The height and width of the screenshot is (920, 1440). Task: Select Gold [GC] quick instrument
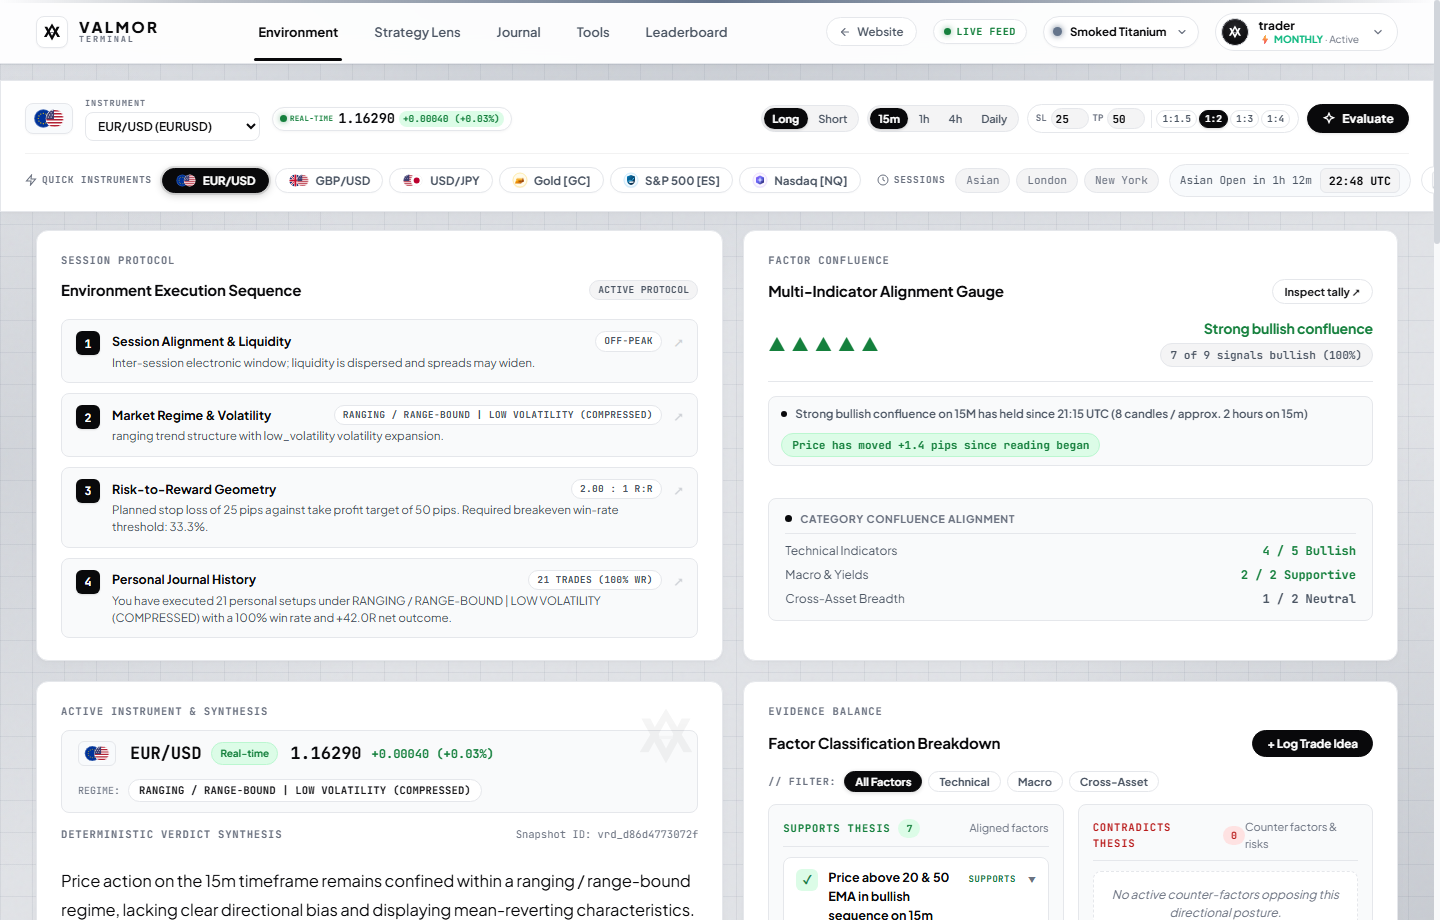551,181
